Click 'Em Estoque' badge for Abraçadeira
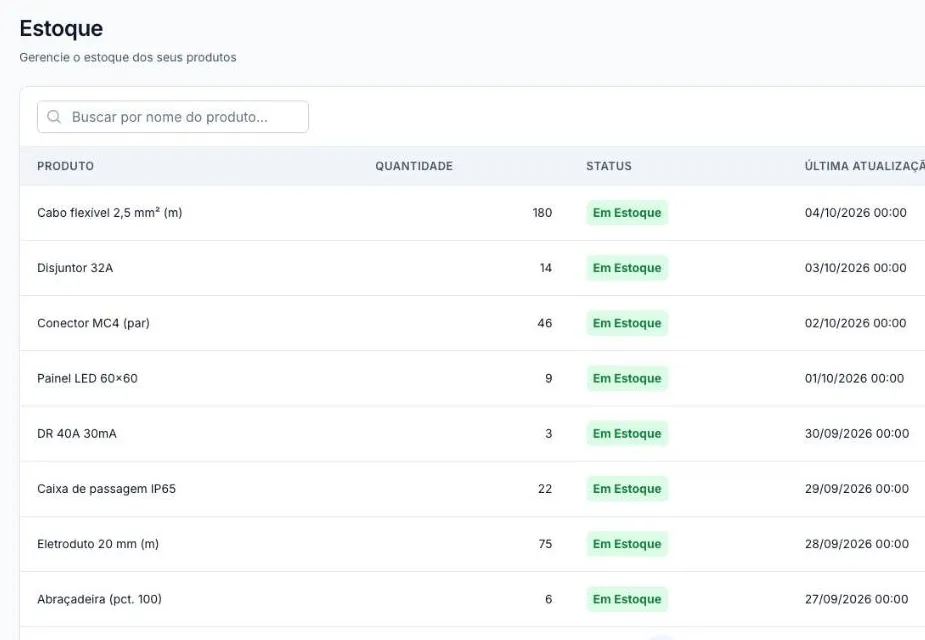Viewport: 925px width, 640px height. tap(627, 599)
